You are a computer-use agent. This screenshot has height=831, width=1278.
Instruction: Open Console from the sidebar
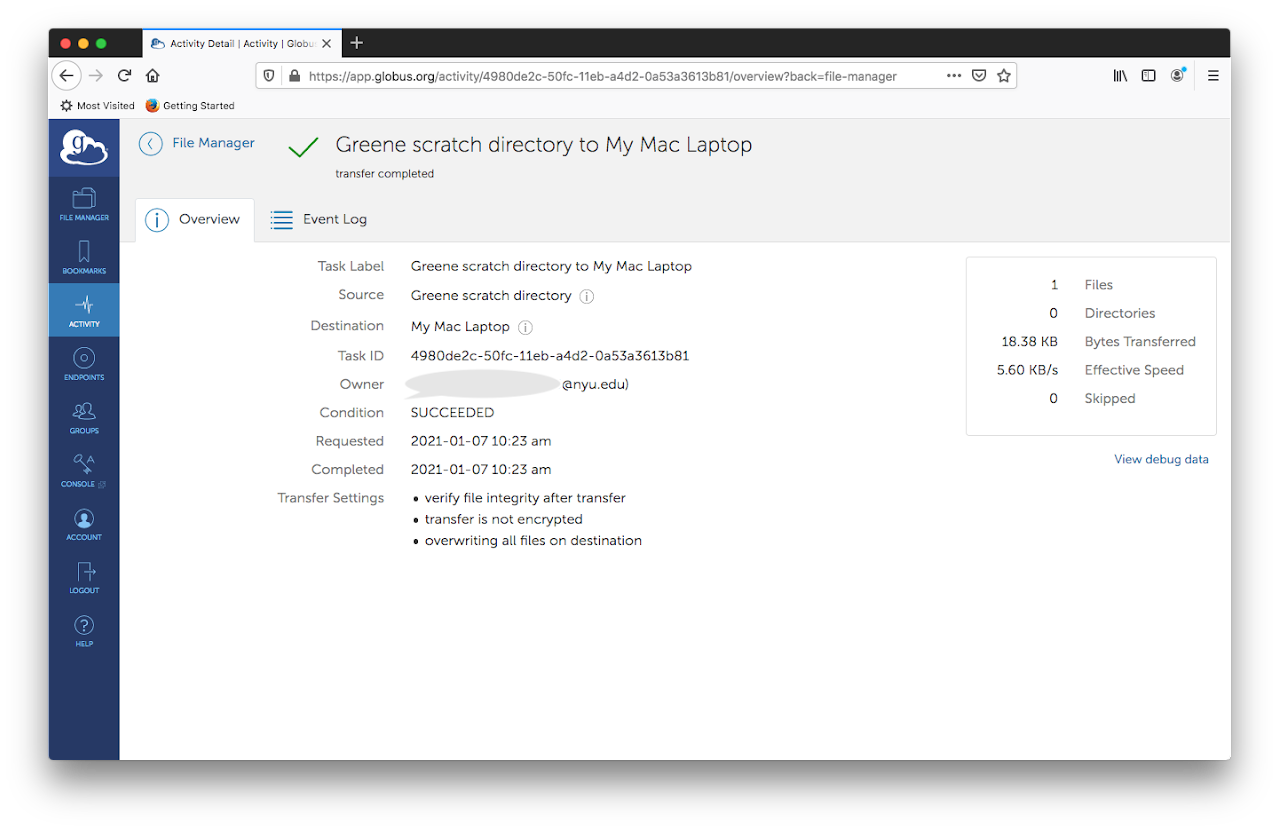pos(84,470)
